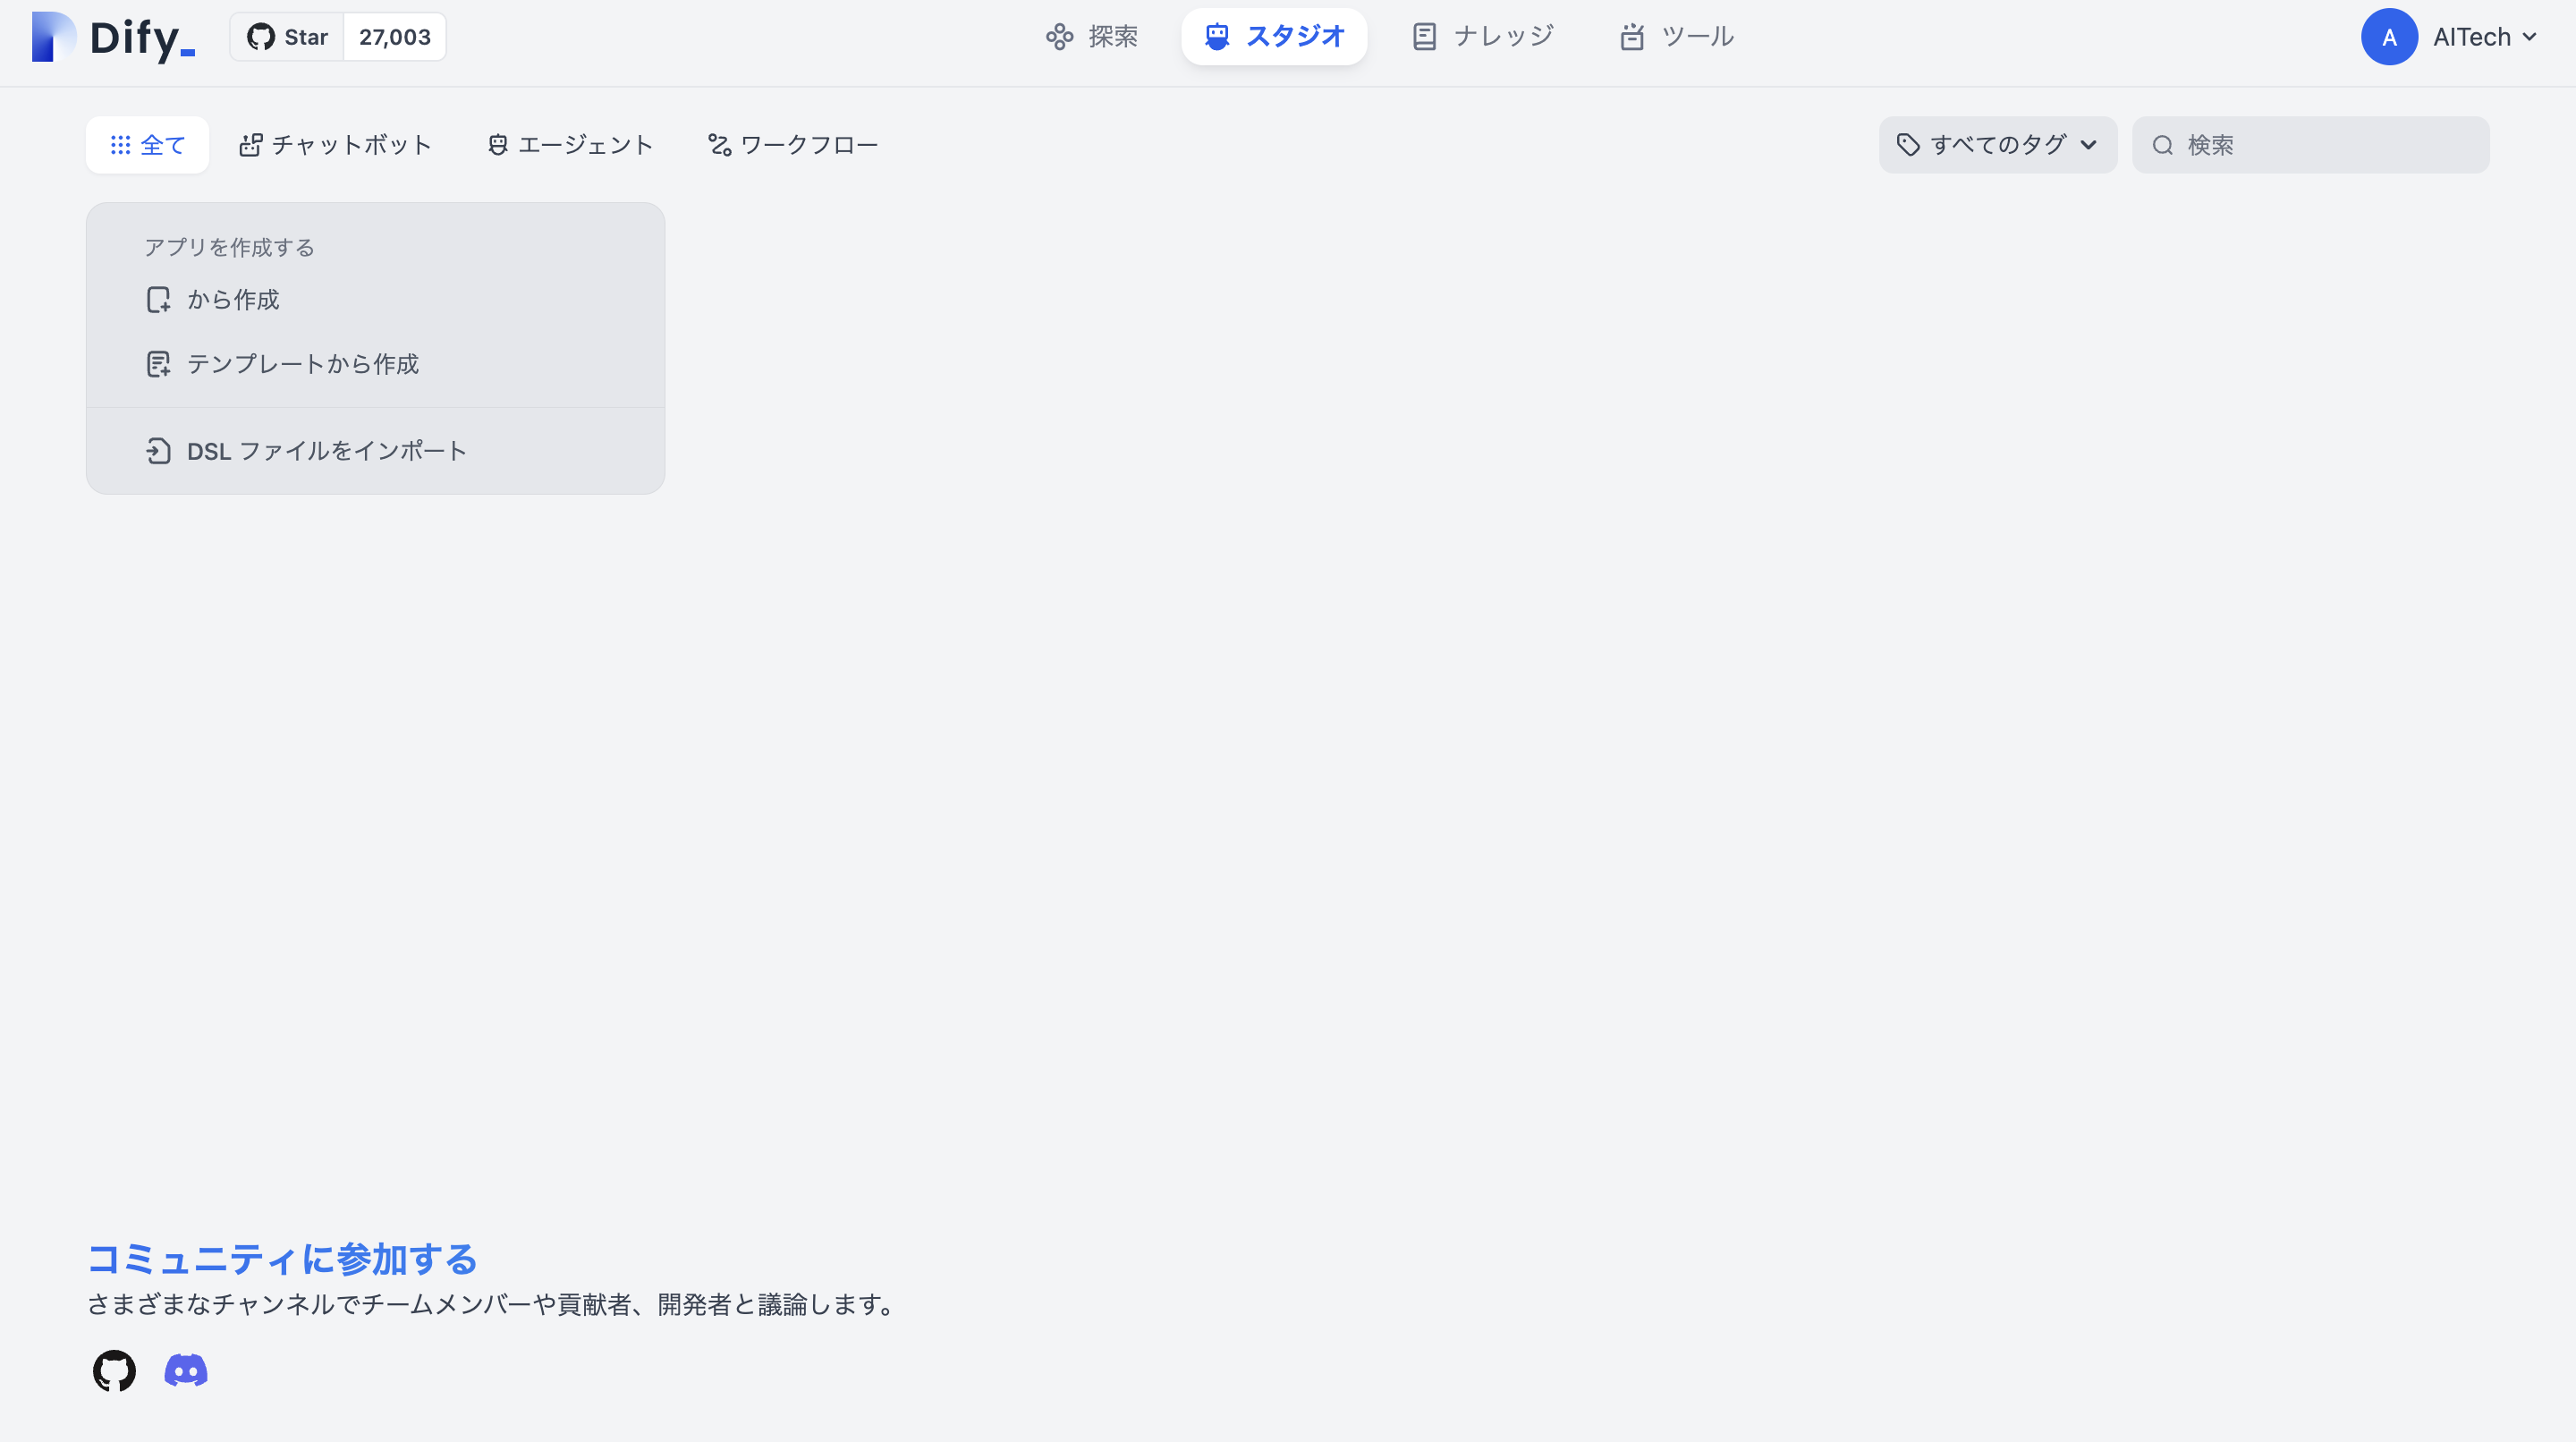
Task: Filter apps by チャットボット
Action: [335, 145]
